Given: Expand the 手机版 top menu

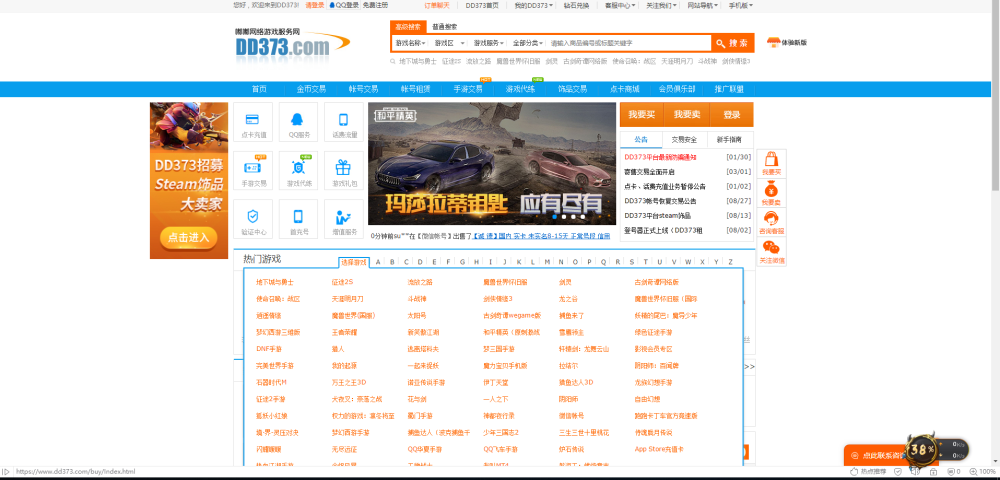Looking at the screenshot, I should [740, 5].
